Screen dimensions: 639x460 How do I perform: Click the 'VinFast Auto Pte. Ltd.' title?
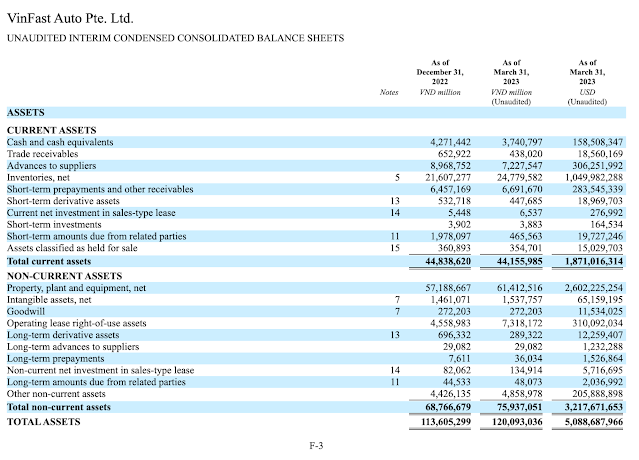[x=70, y=18]
